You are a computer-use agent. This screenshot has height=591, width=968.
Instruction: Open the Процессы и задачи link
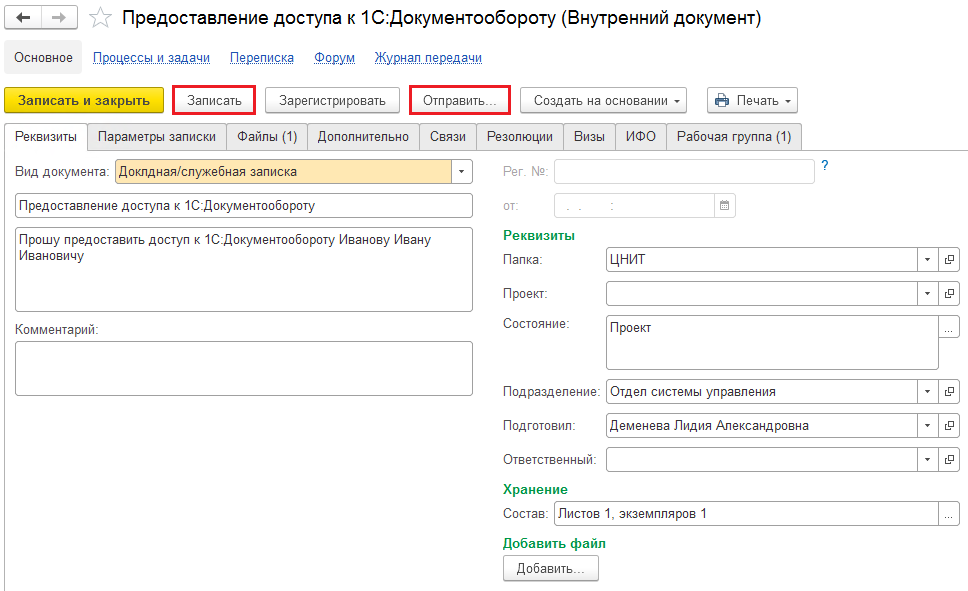tap(151, 57)
